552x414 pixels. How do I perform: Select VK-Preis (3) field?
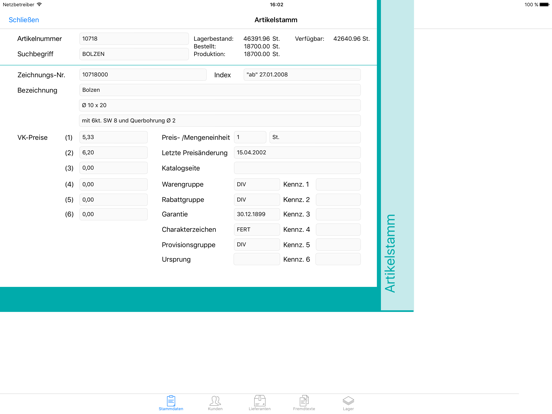click(113, 168)
